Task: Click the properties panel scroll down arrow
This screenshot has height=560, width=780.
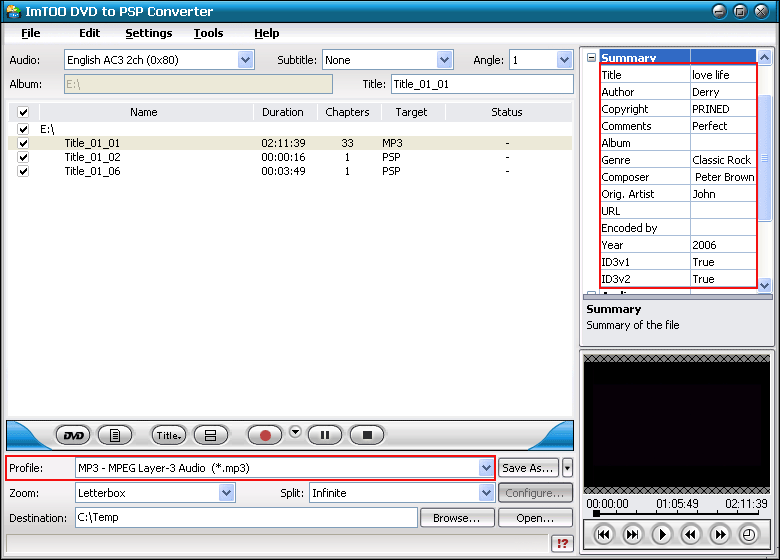Action: click(765, 285)
